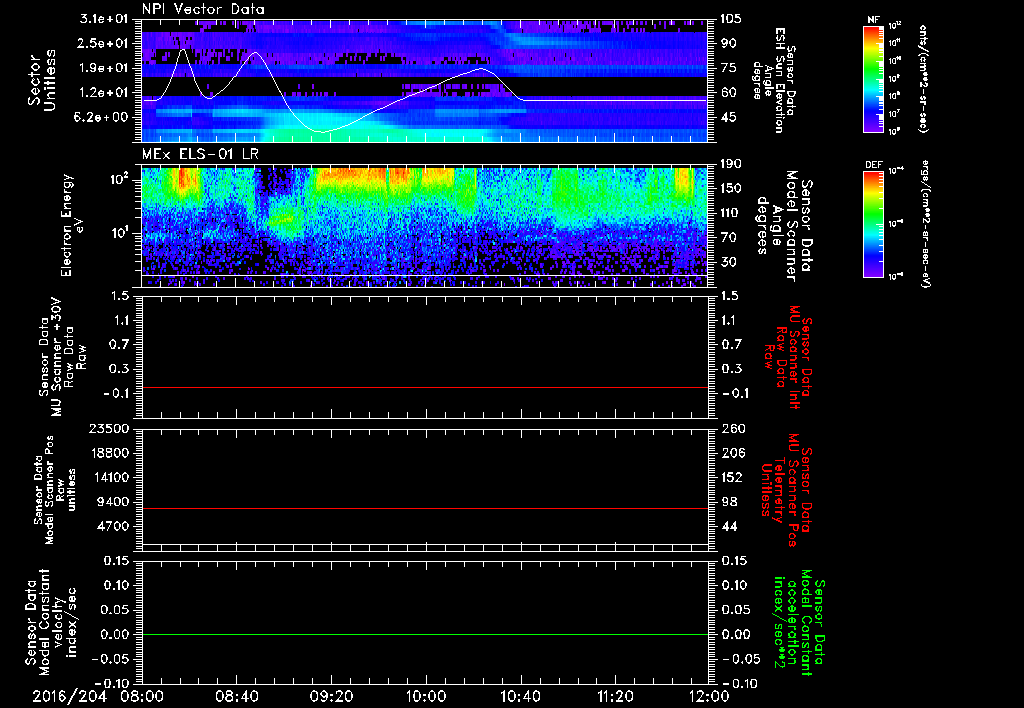The width and height of the screenshot is (1024, 708).
Task: Click the 3.1e+01 sector tick value
Action: 104,19
